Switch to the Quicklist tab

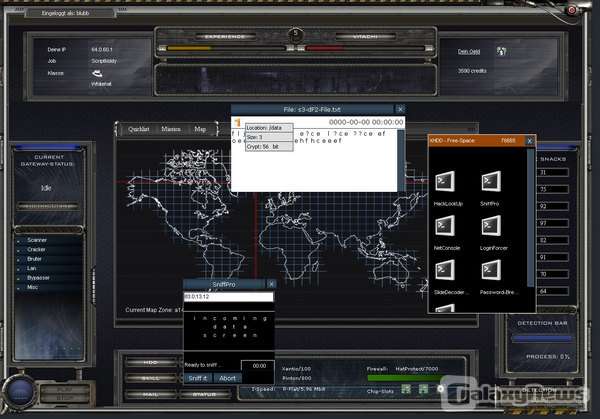coord(139,129)
